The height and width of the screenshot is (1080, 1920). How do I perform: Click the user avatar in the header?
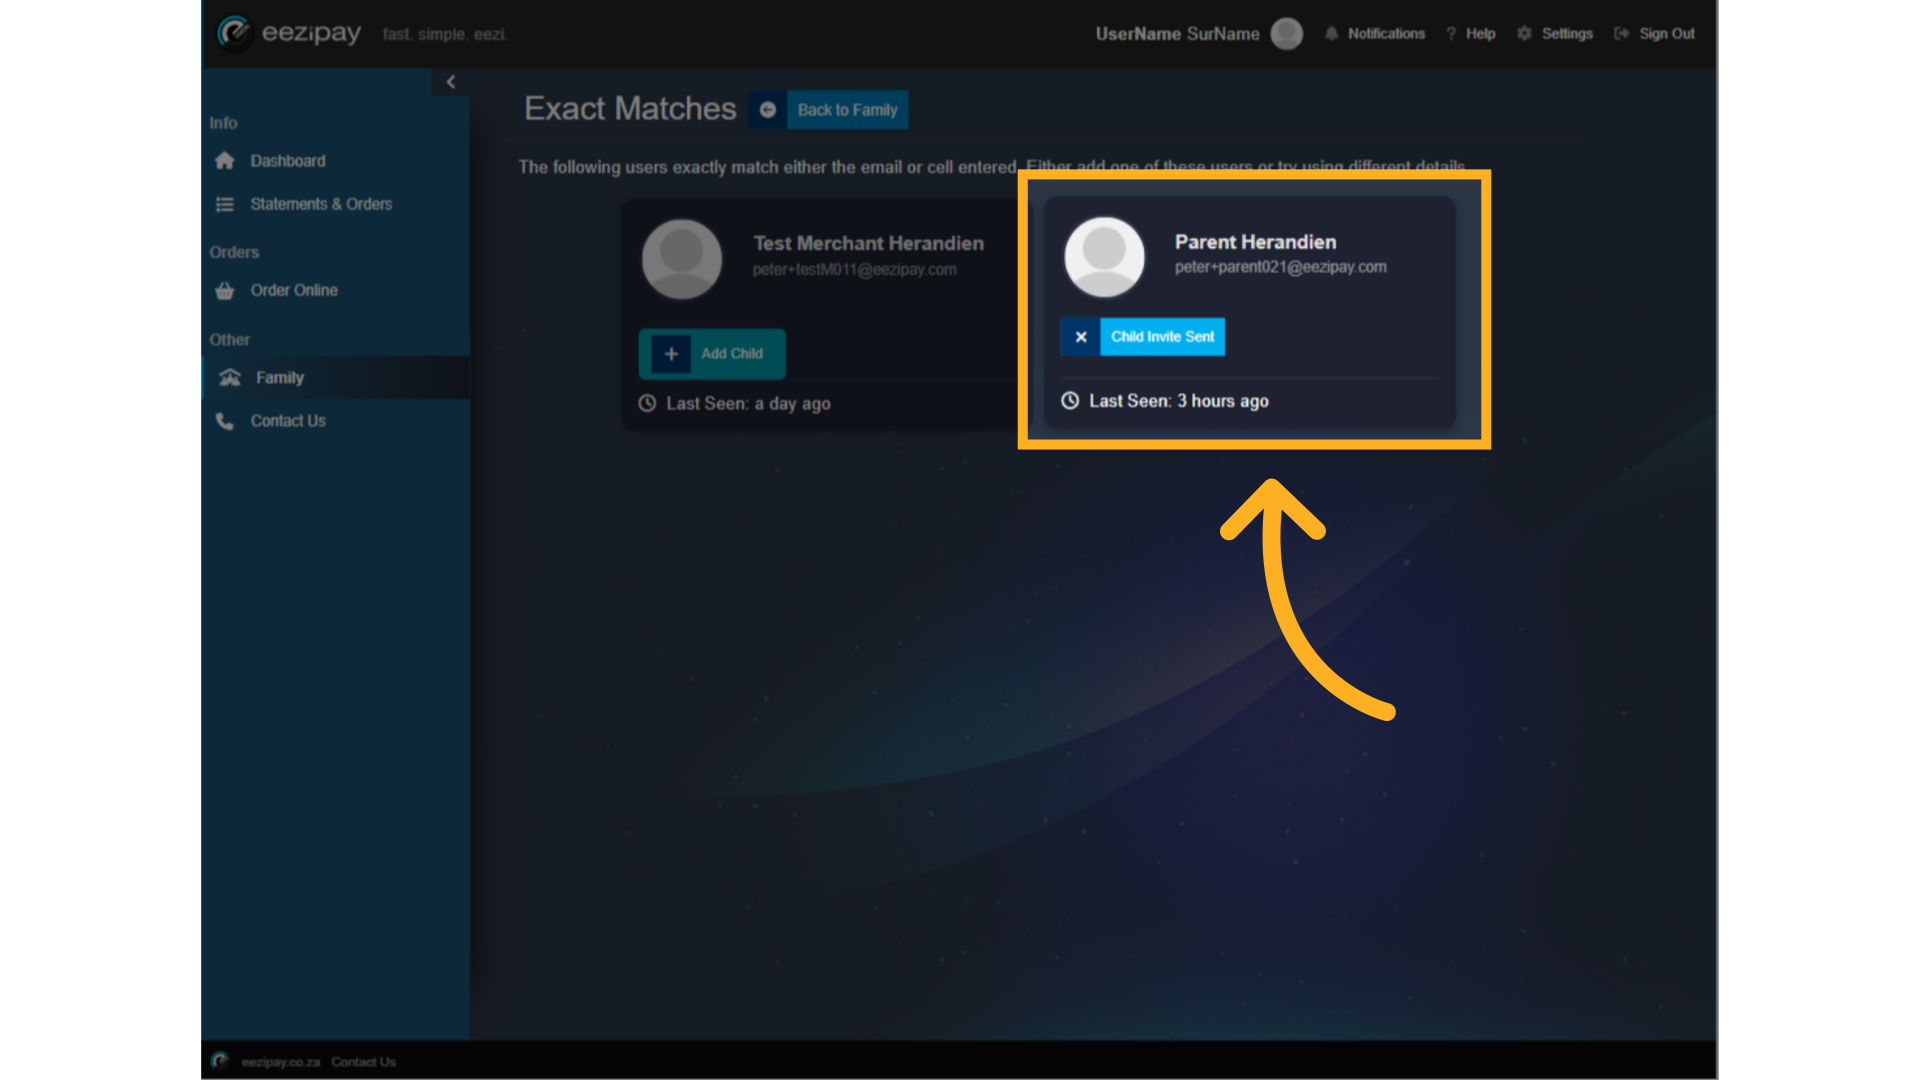pos(1287,34)
